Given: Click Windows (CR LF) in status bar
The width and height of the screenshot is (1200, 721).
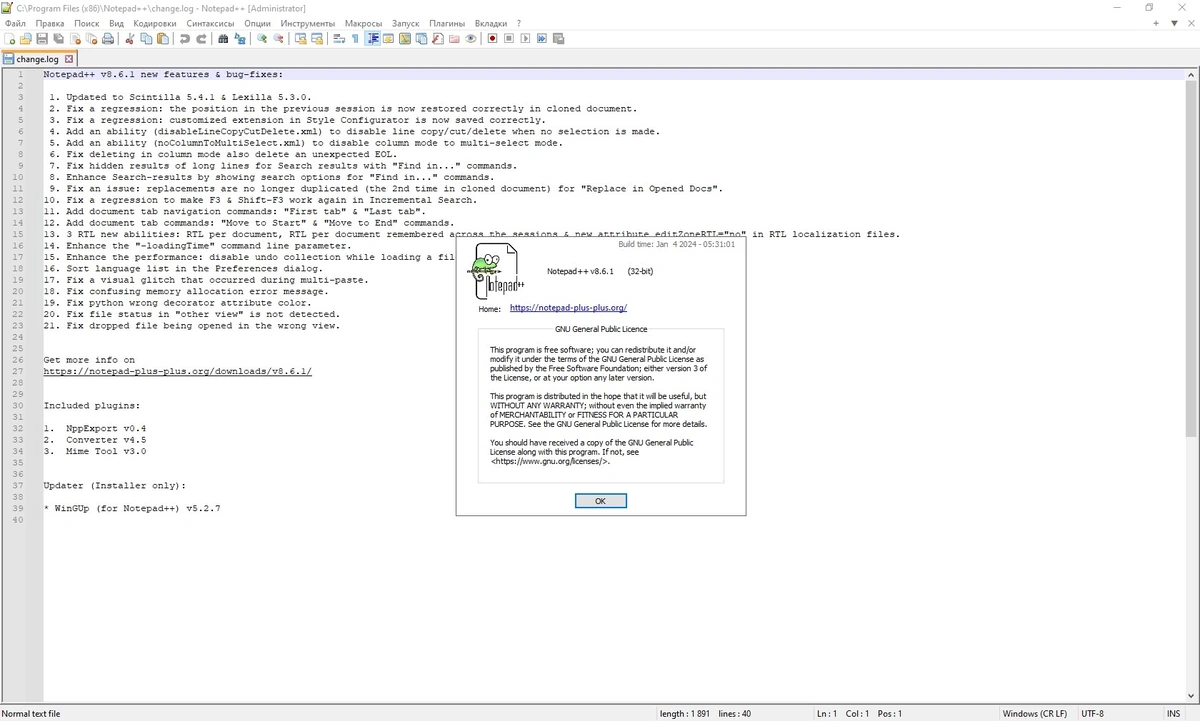Looking at the screenshot, I should click(x=1034, y=713).
